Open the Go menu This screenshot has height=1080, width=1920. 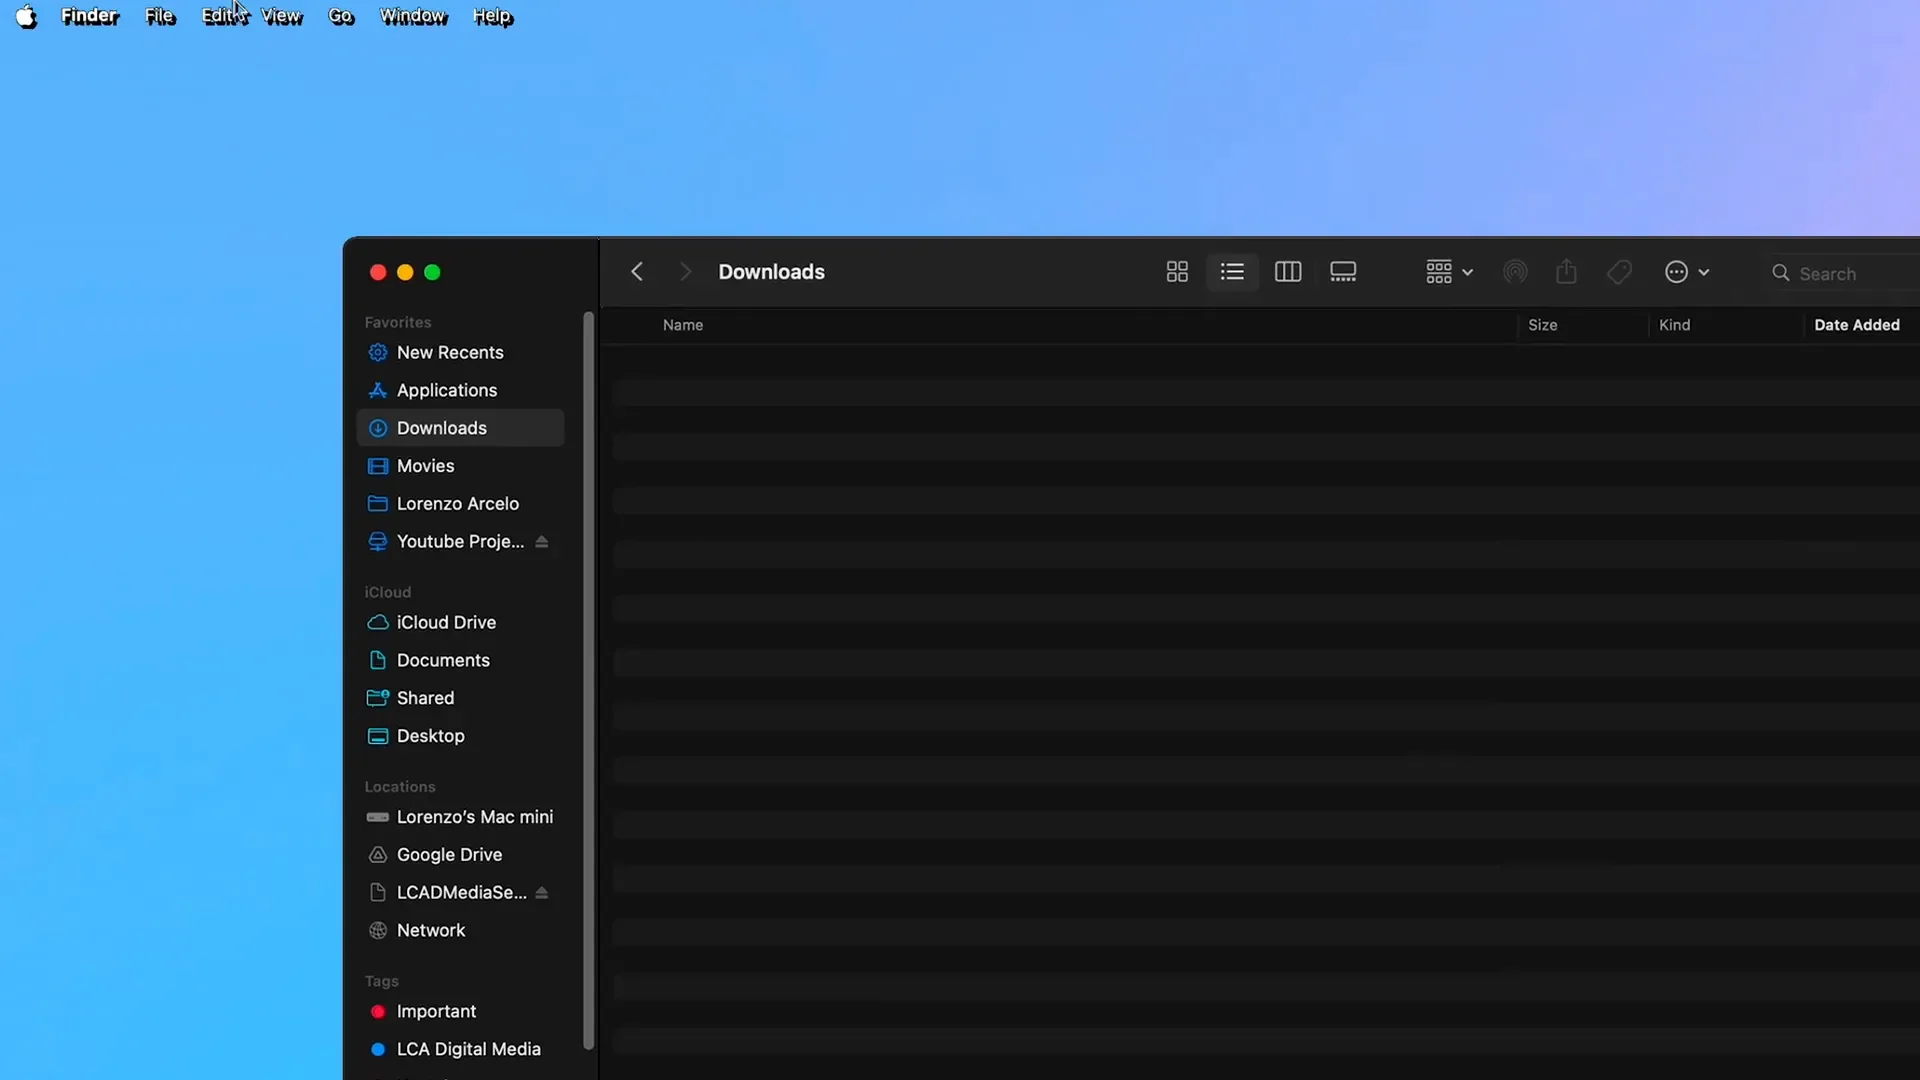pyautogui.click(x=341, y=17)
